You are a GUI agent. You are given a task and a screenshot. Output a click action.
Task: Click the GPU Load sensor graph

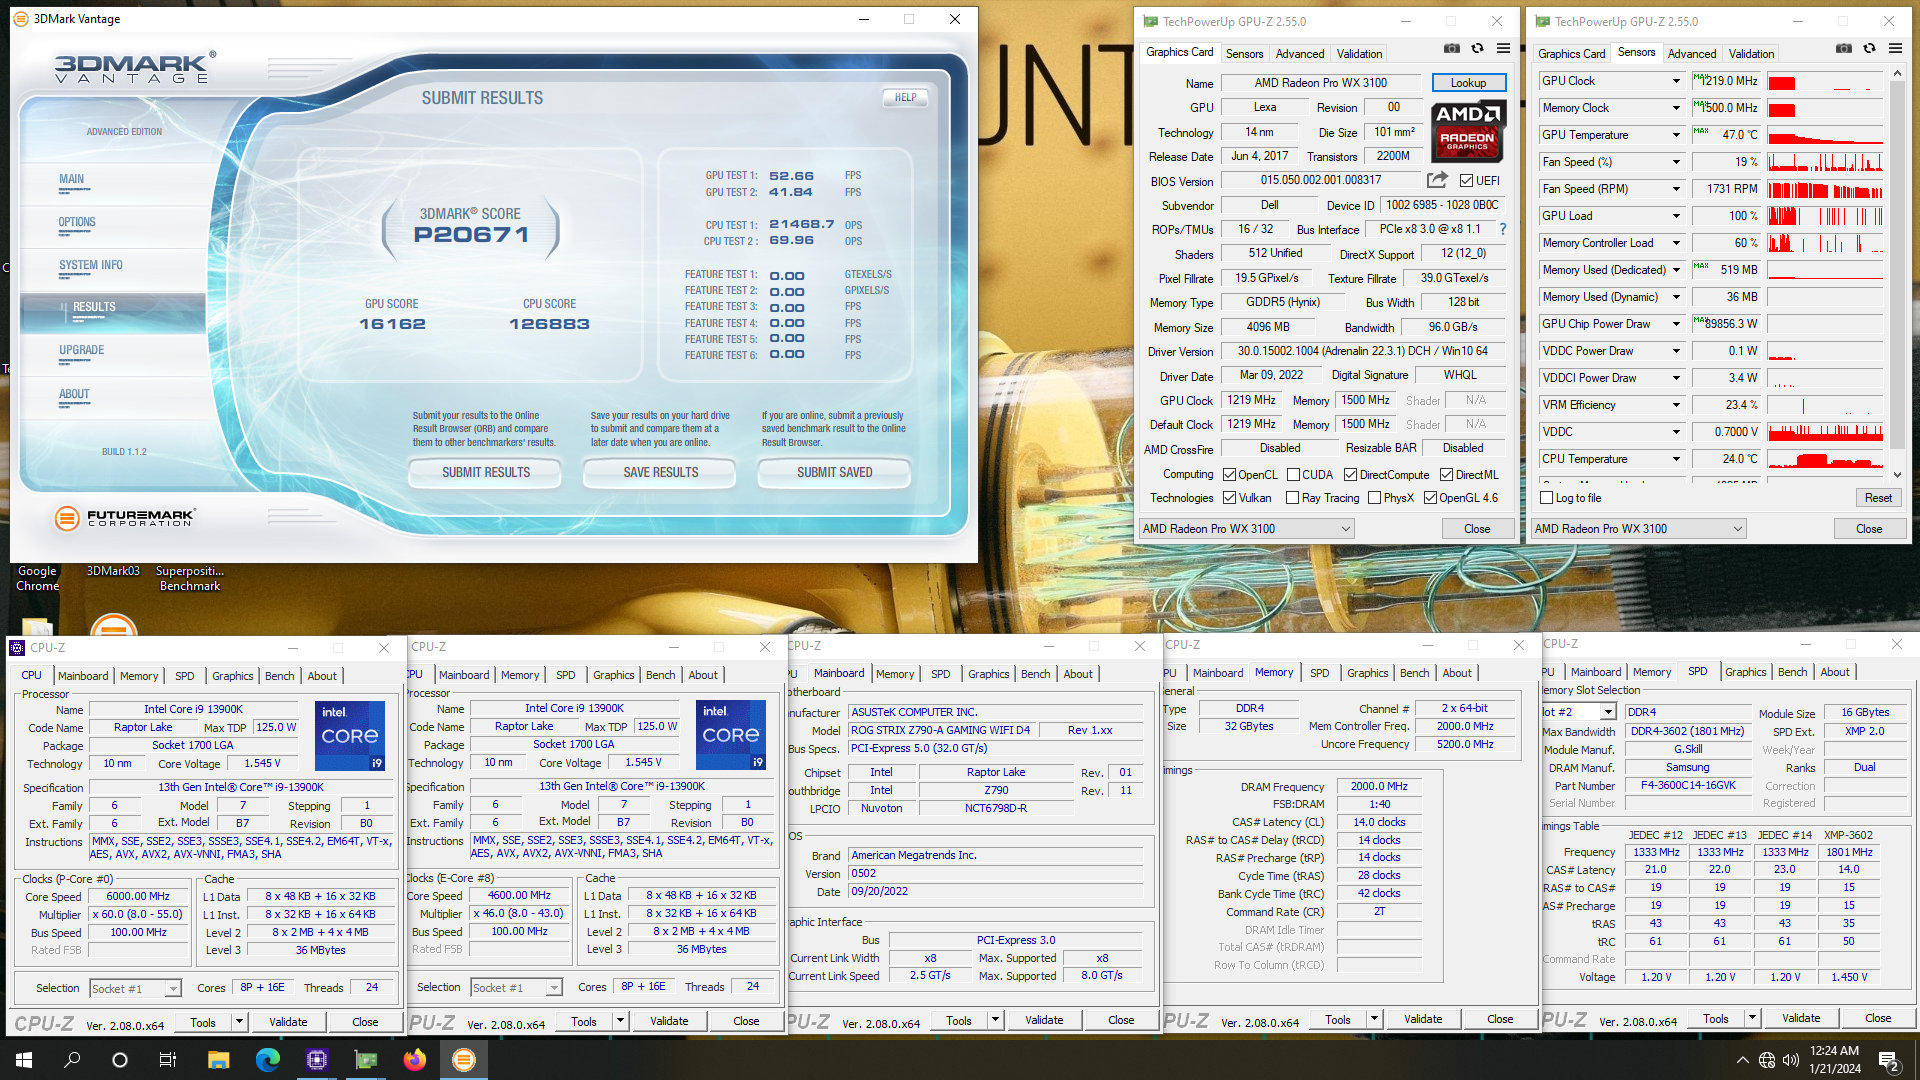click(x=1825, y=216)
